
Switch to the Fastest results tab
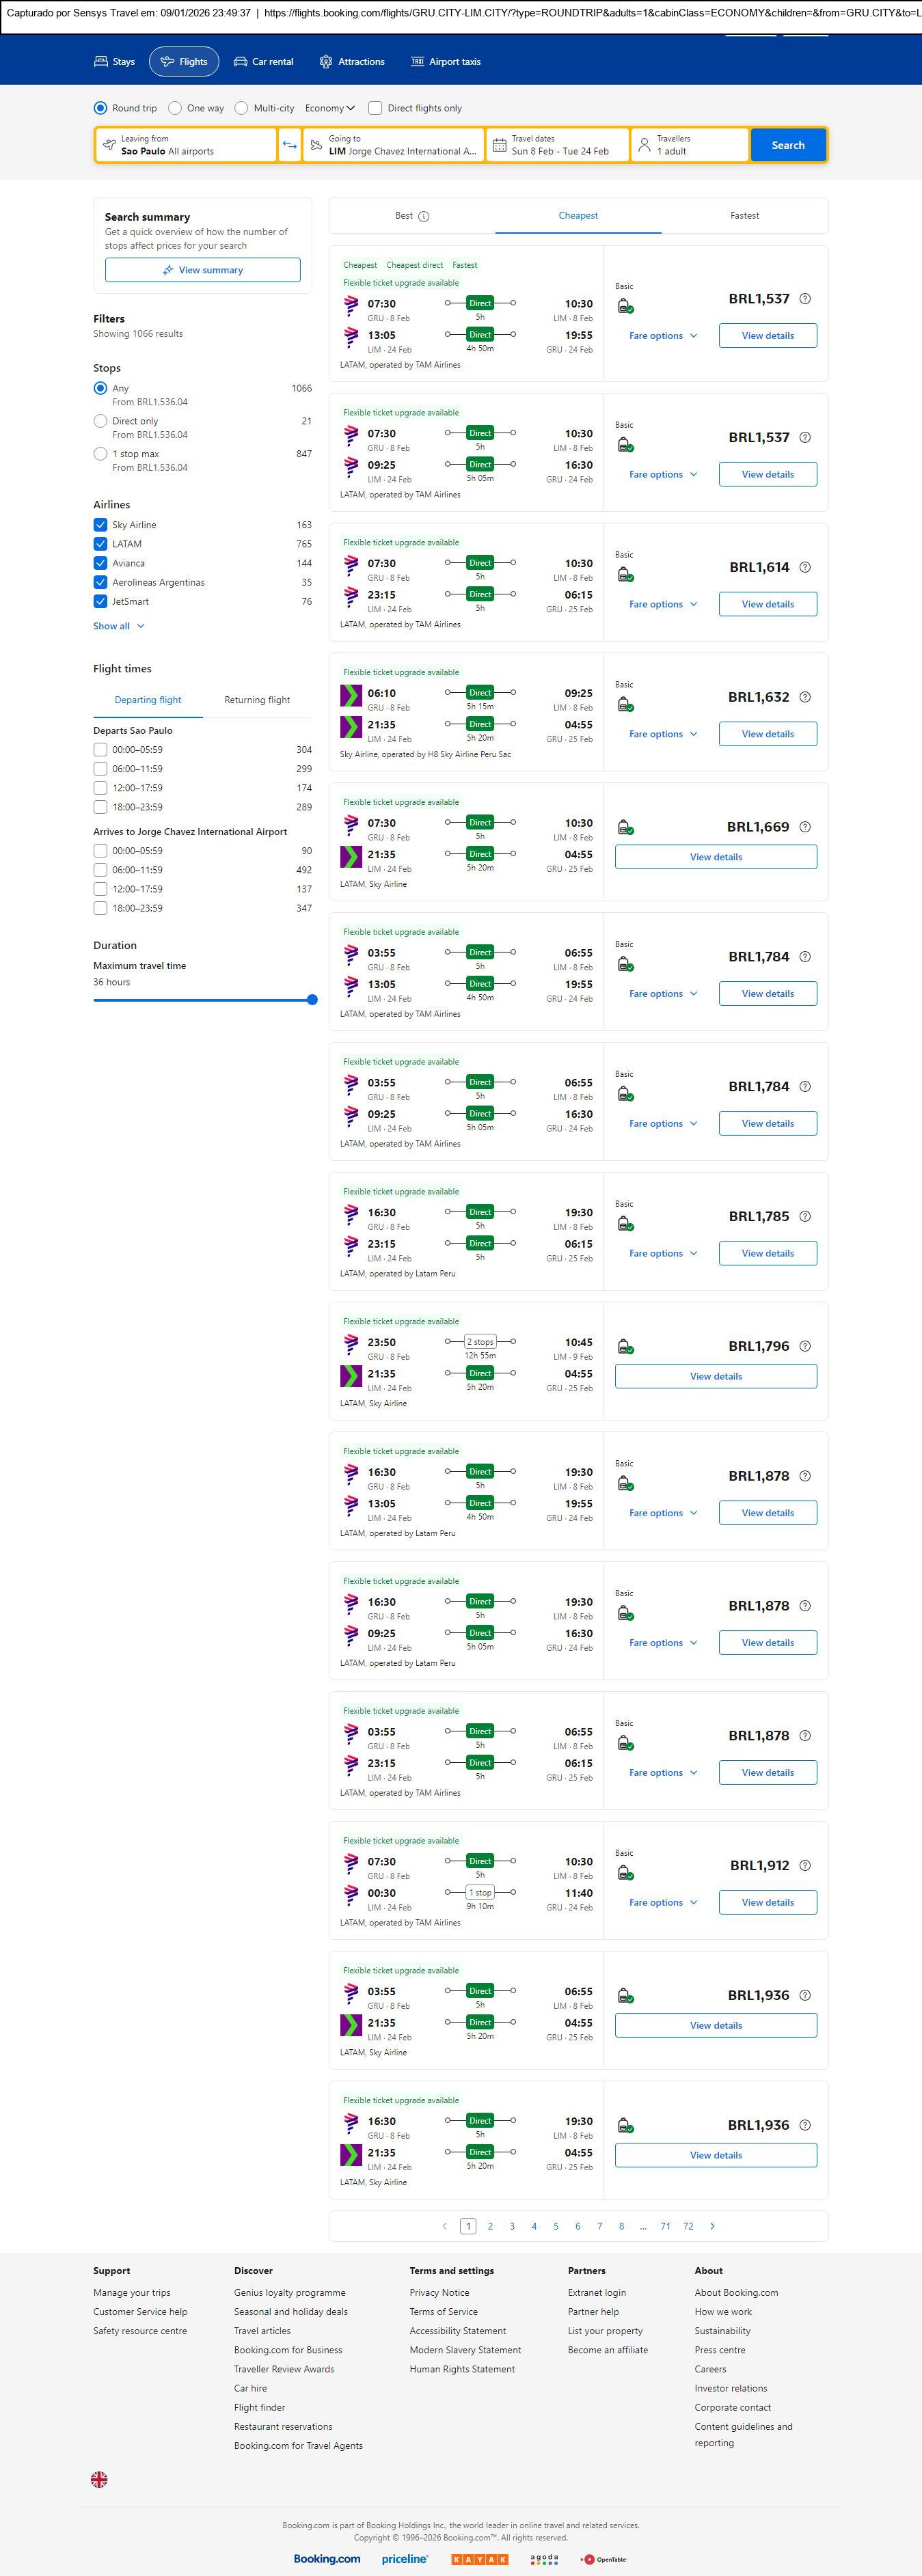tap(744, 216)
